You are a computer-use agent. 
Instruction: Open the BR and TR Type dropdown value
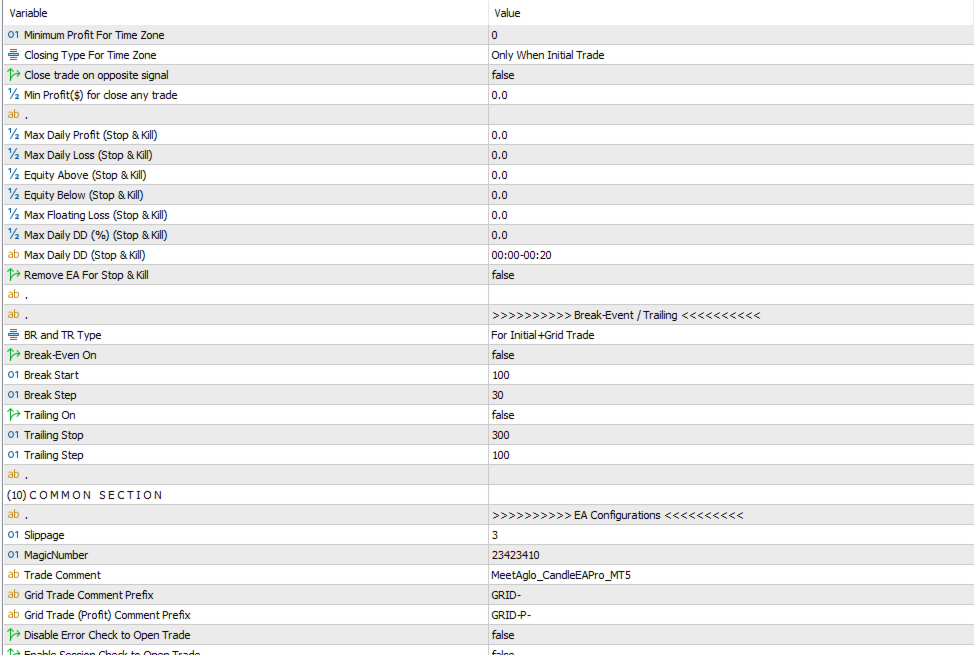tap(542, 335)
